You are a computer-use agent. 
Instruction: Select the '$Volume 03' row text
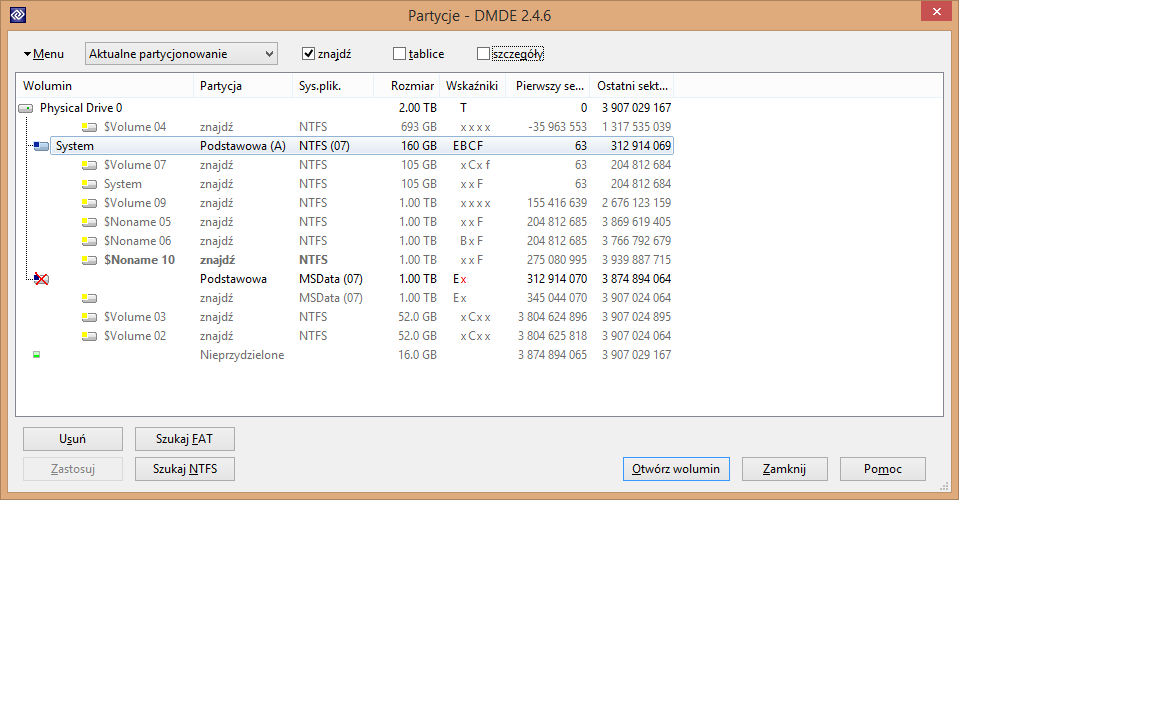[x=134, y=317]
